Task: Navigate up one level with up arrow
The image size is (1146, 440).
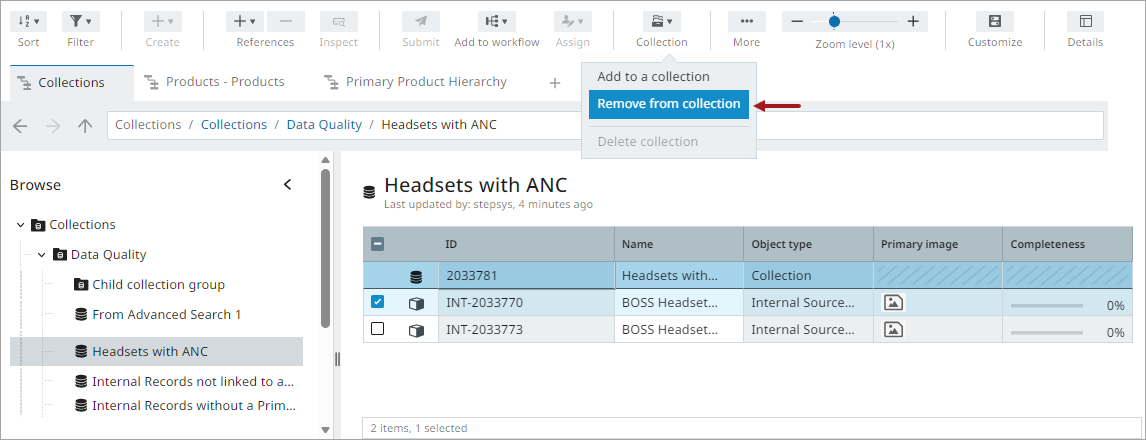Action: tap(85, 126)
